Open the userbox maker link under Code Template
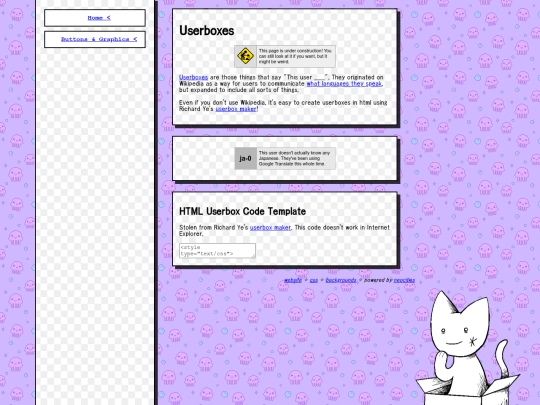 (x=270, y=227)
